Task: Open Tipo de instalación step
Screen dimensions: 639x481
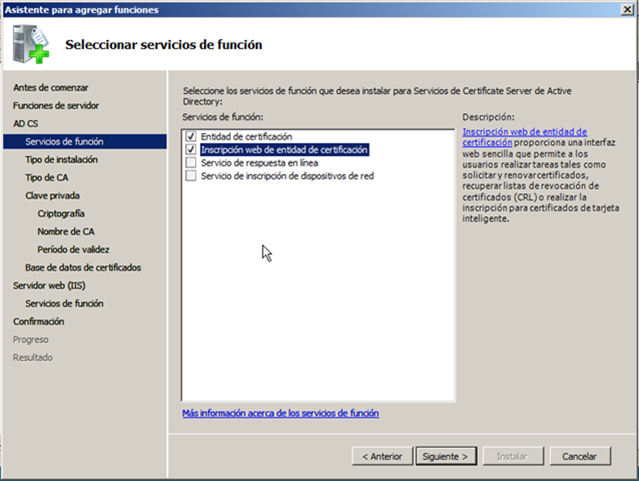Action: pyautogui.click(x=62, y=160)
